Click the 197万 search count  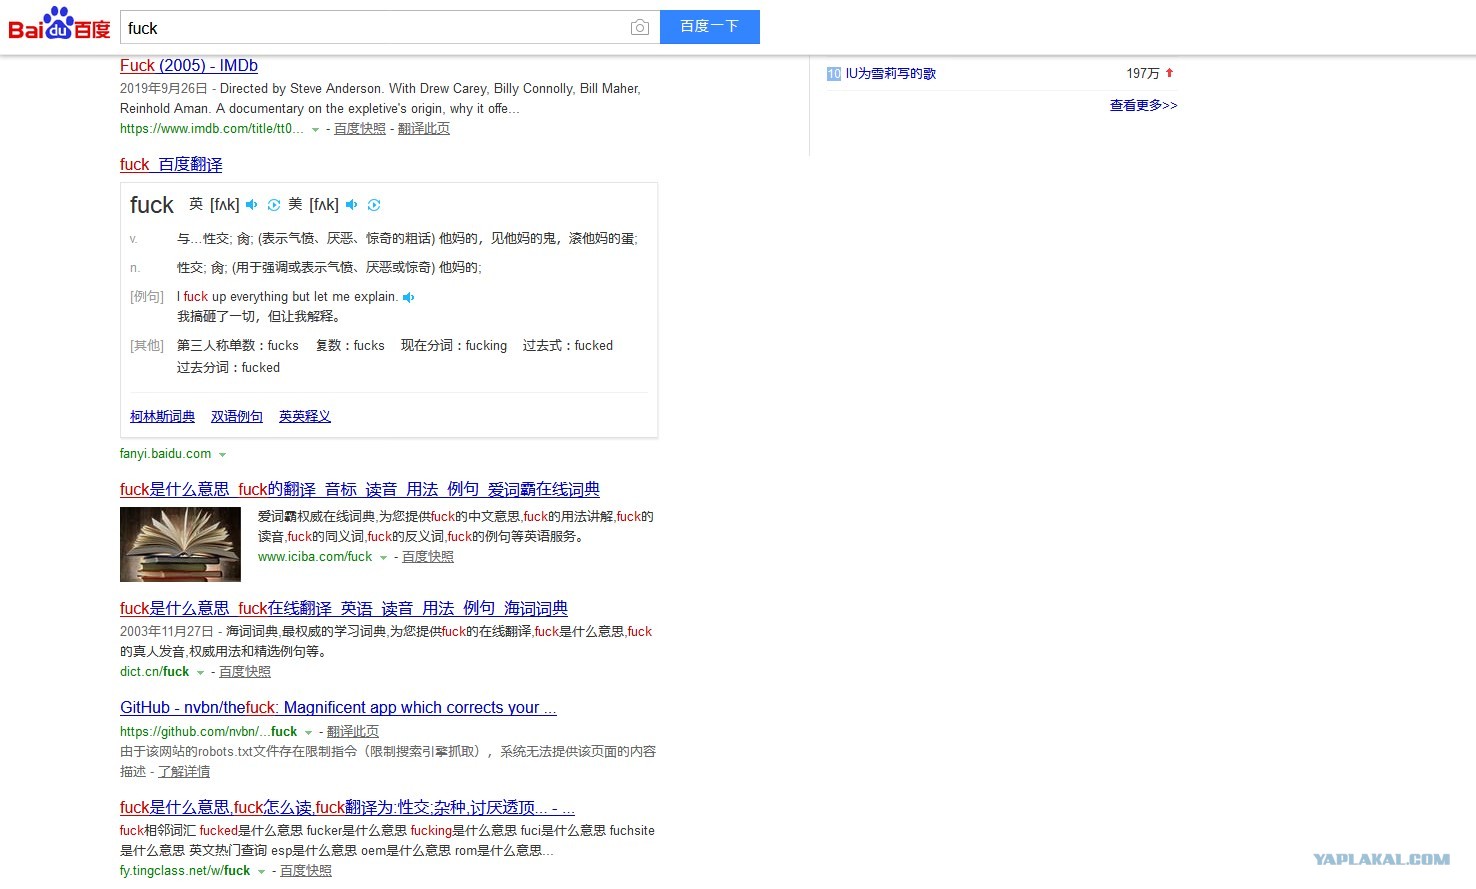(x=1143, y=74)
